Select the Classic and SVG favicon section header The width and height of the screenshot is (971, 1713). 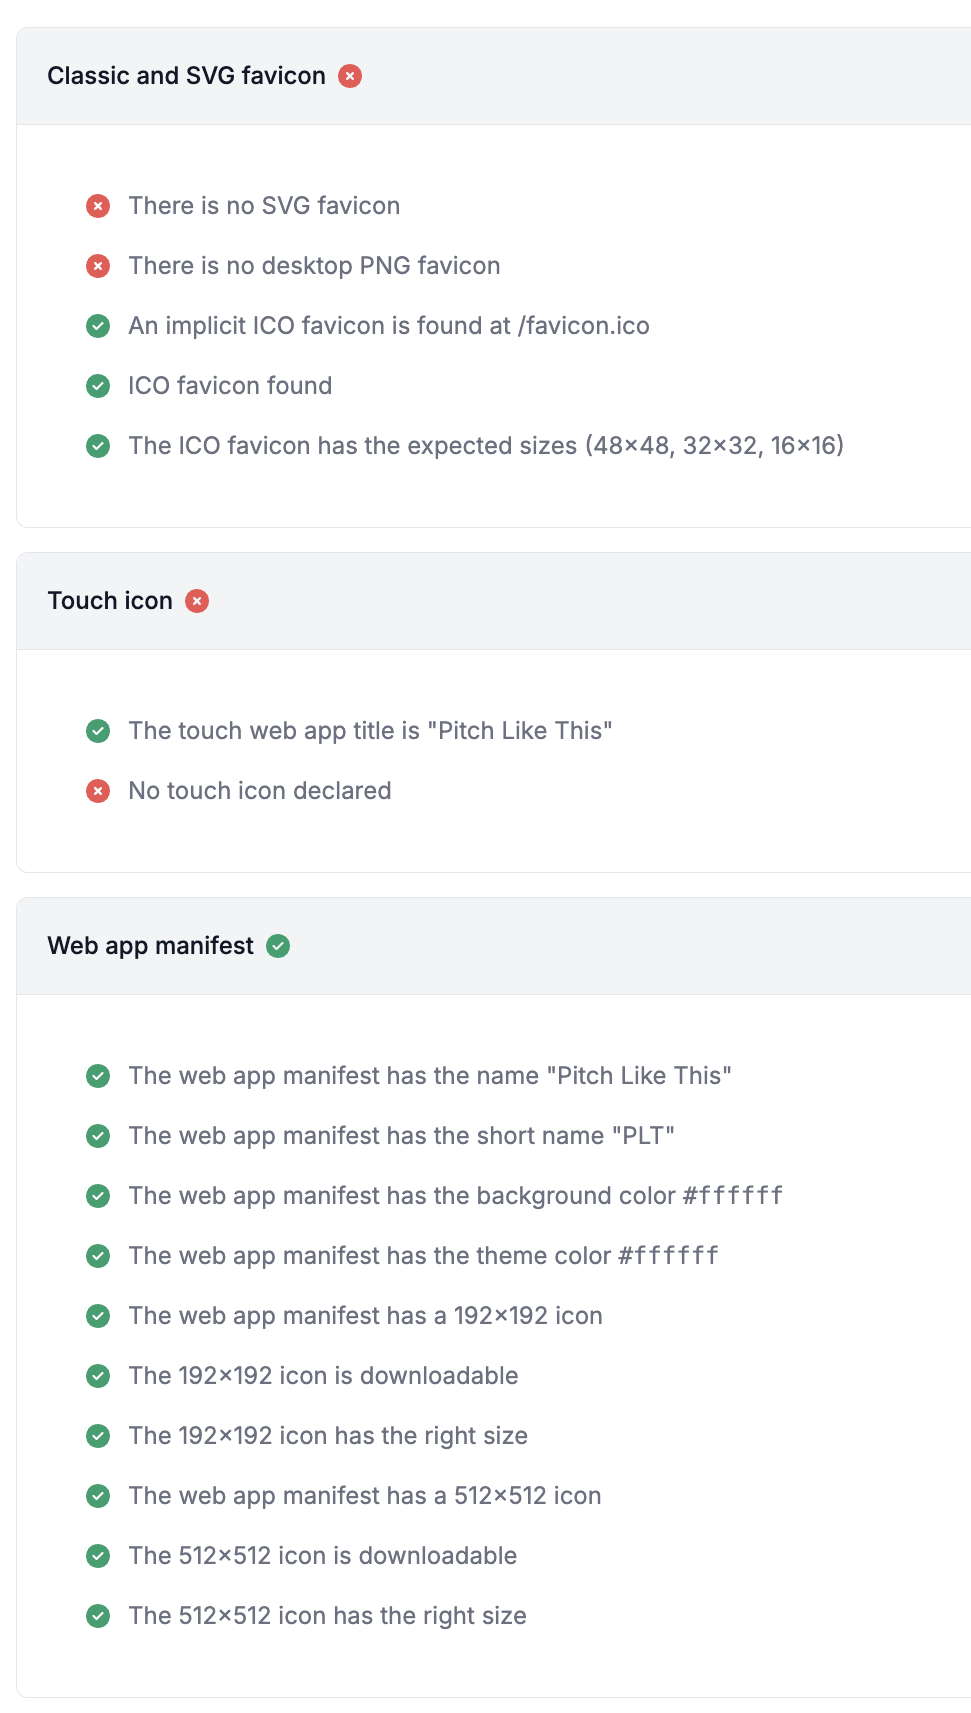186,76
